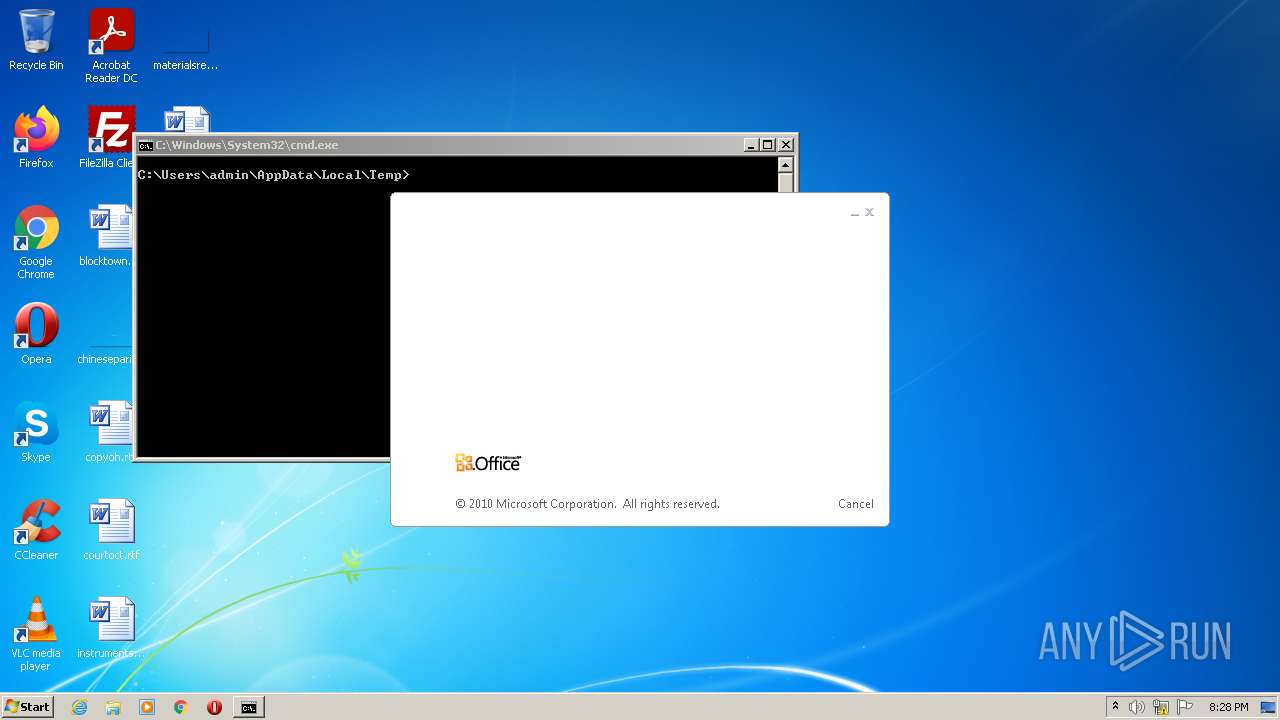The height and width of the screenshot is (720, 1280).
Task: Open volume control in system tray
Action: 1137,707
